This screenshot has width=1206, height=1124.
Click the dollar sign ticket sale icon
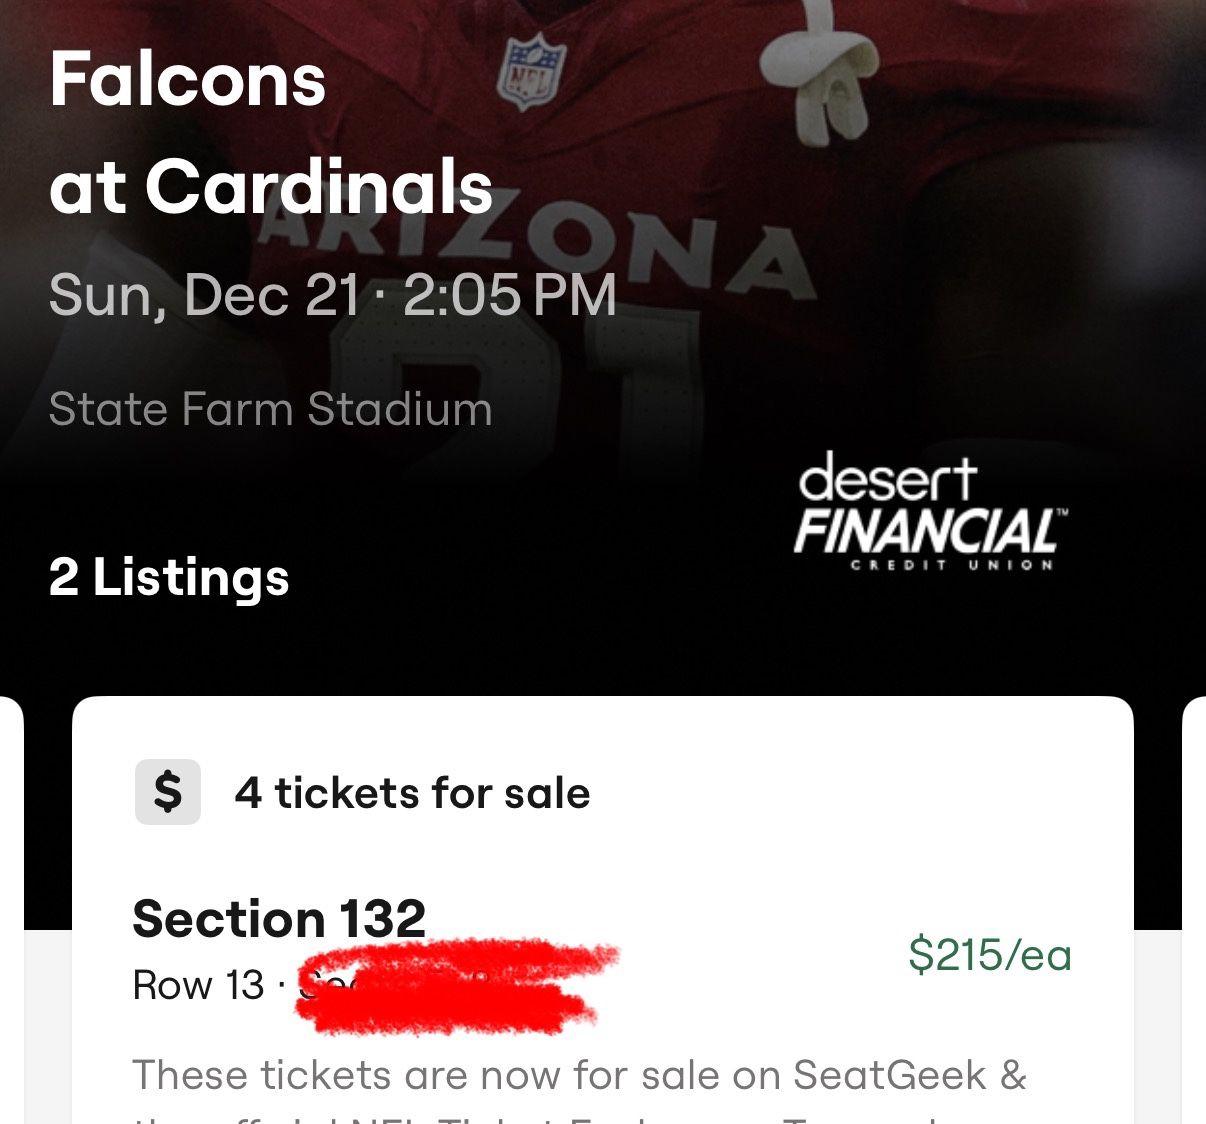[167, 793]
